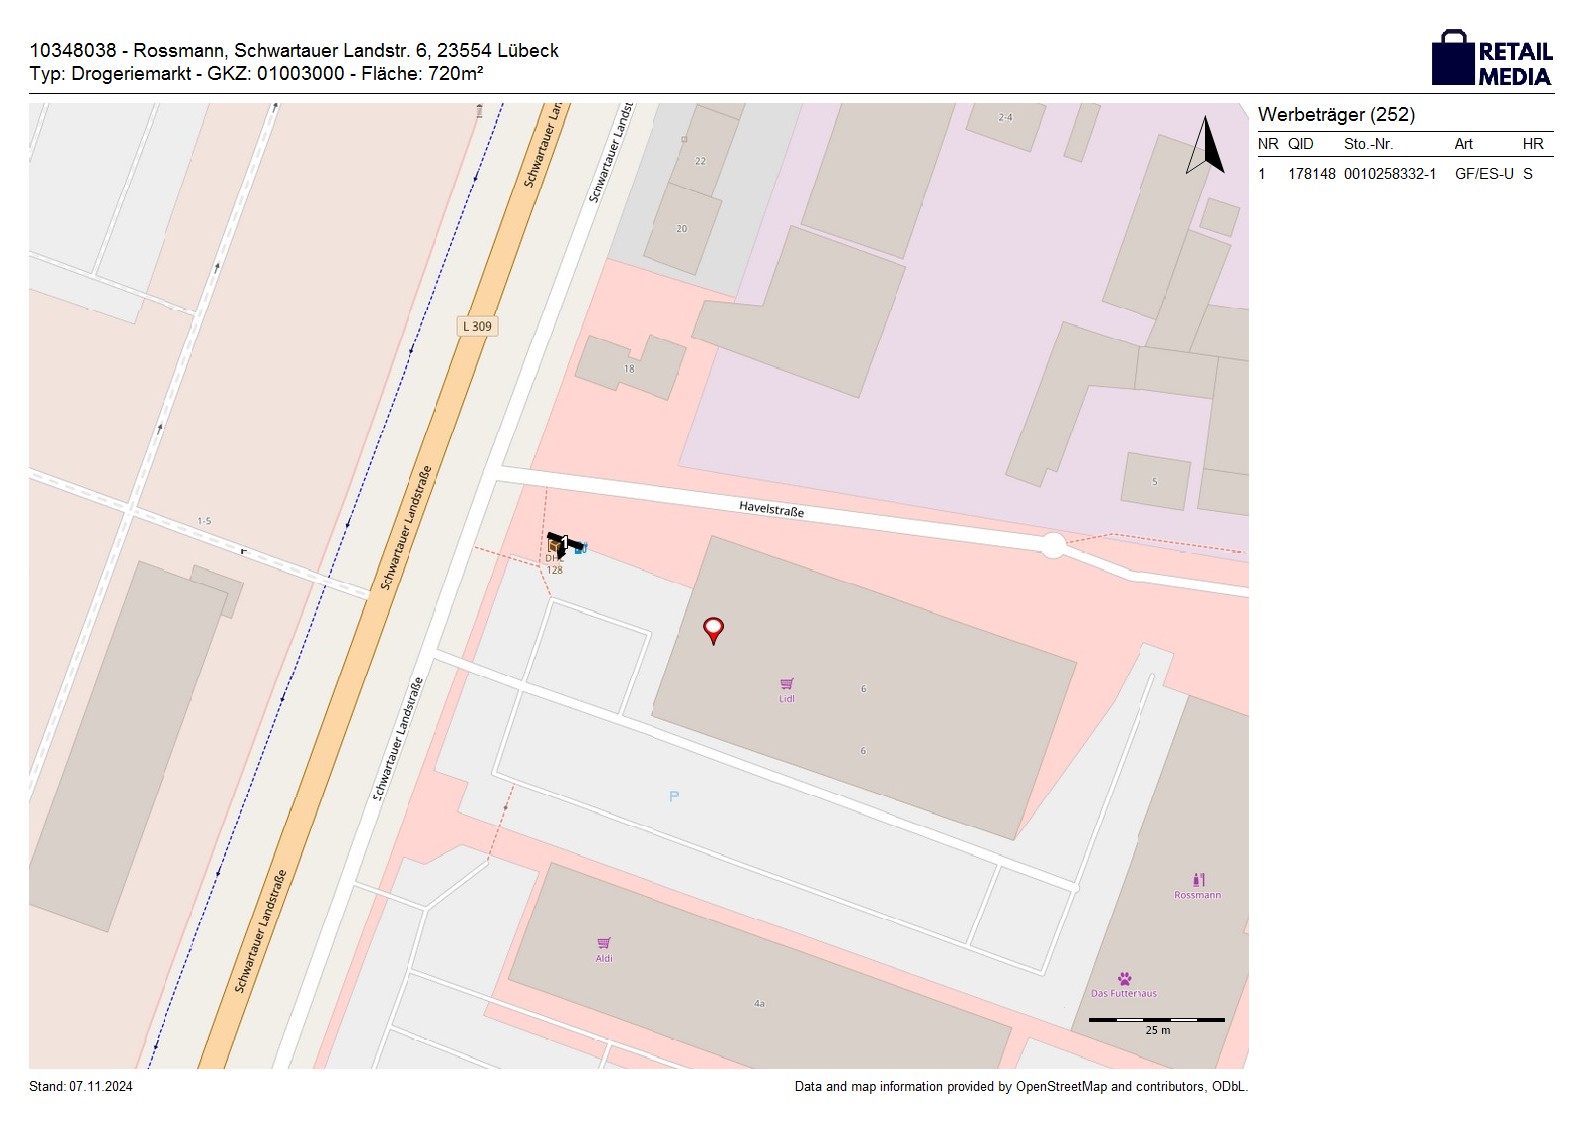1587x1123 pixels.
Task: Click the Das Futterhaus paw icon
Action: pyautogui.click(x=1125, y=978)
